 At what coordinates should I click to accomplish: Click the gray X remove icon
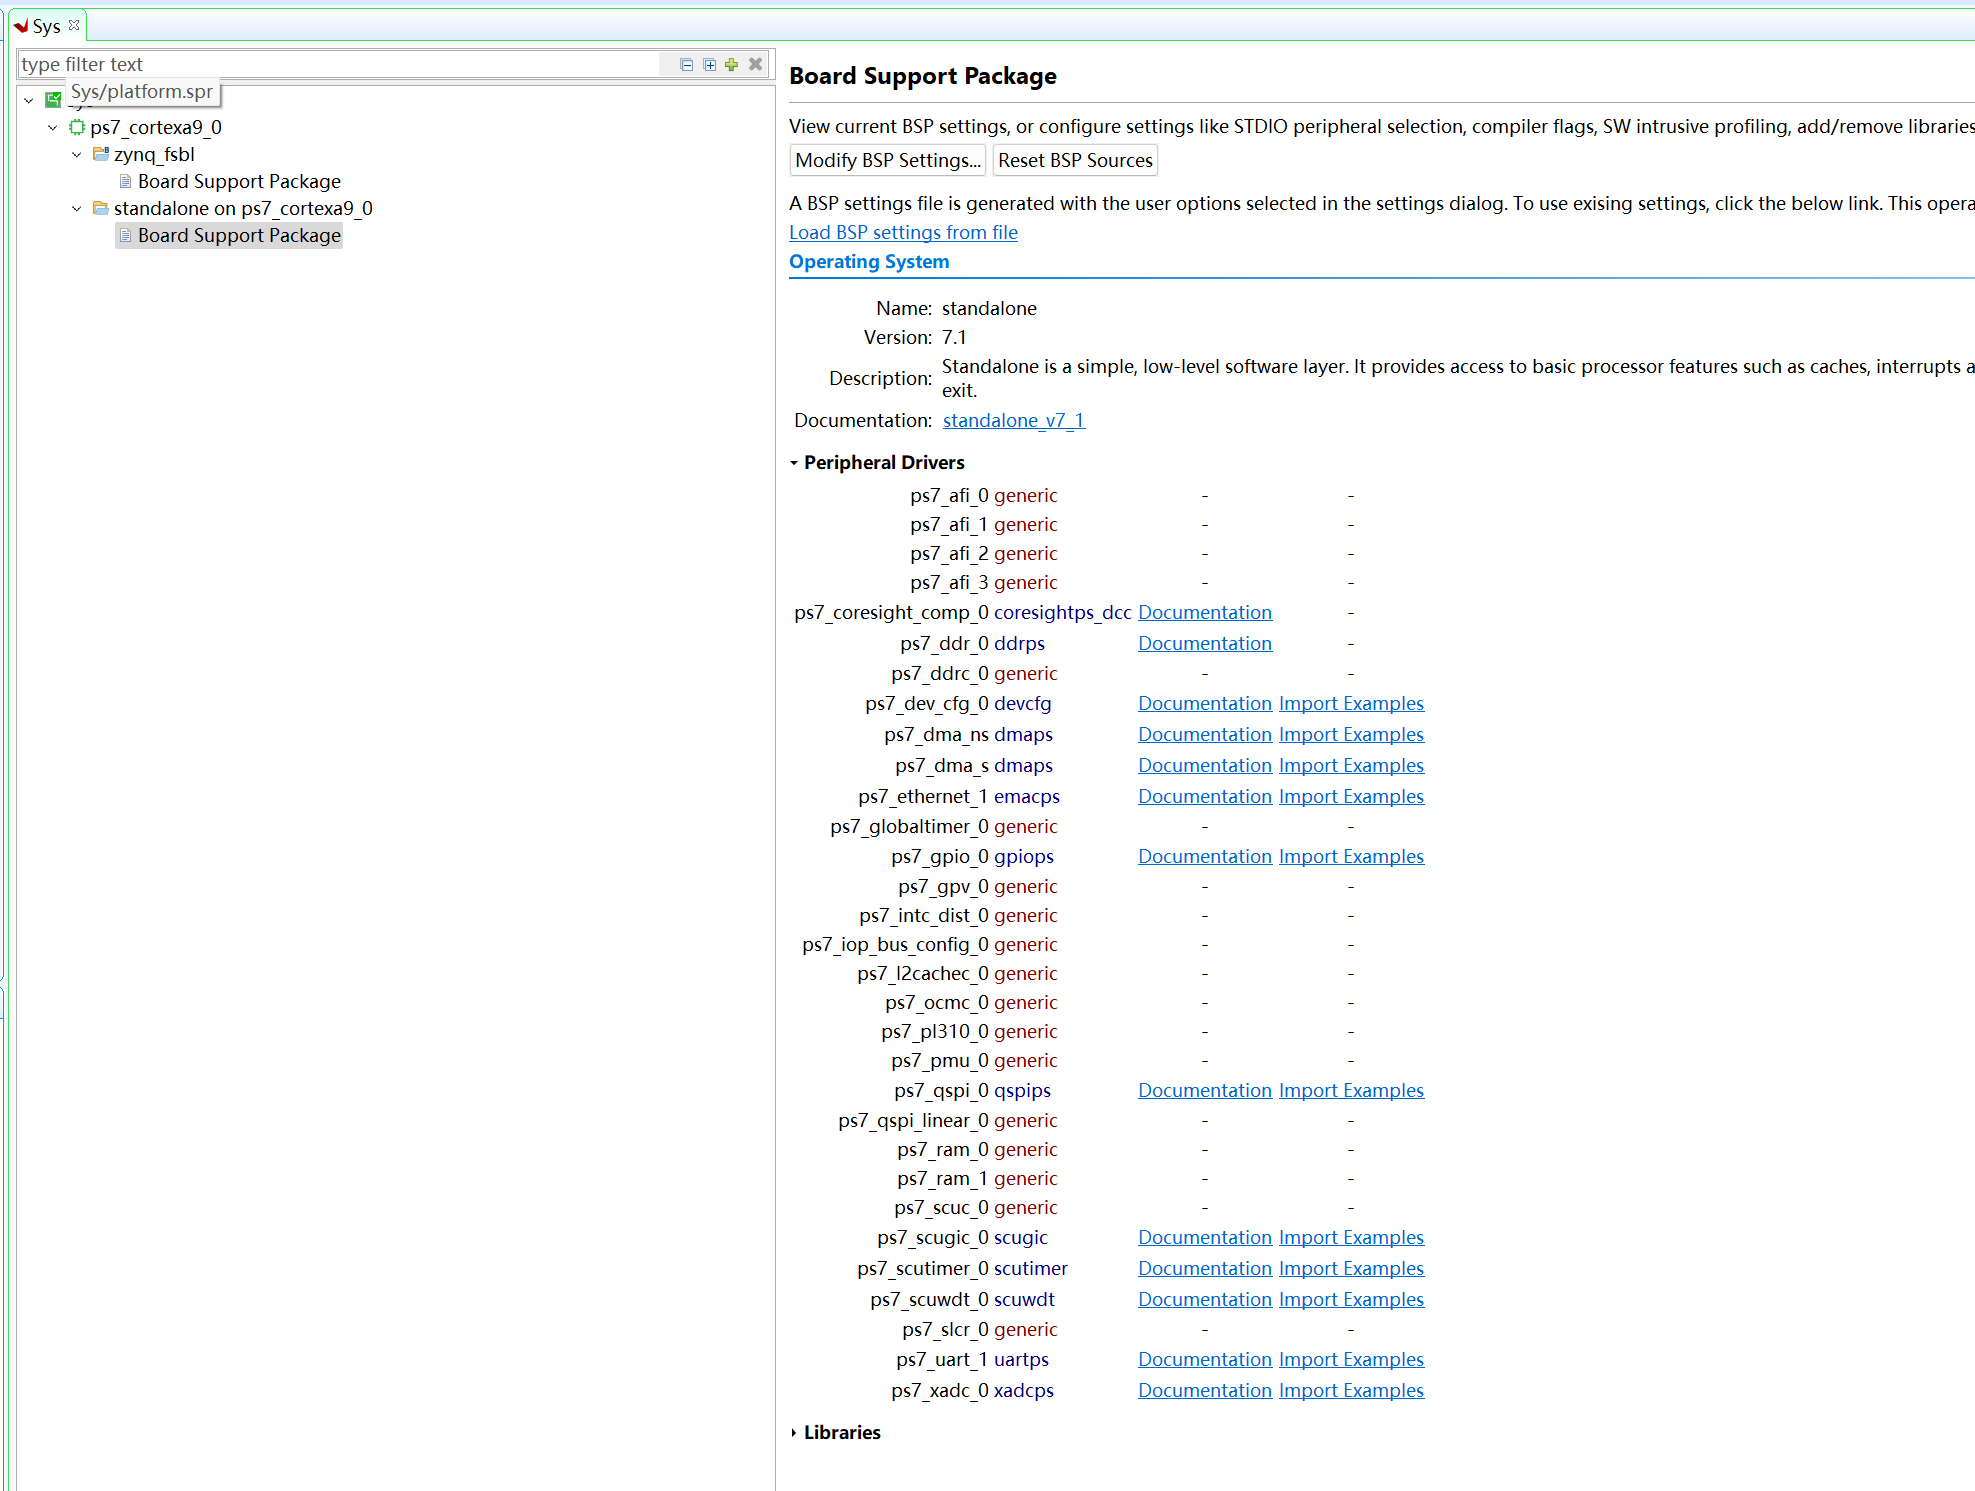756,64
